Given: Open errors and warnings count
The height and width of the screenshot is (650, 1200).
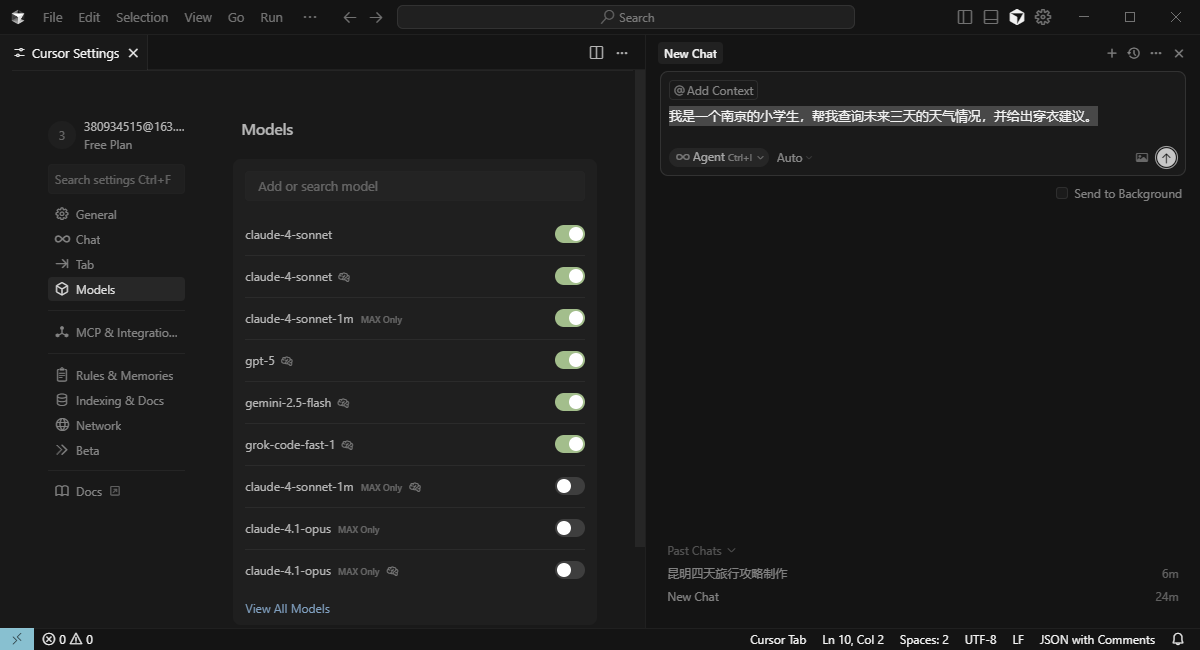Looking at the screenshot, I should [68, 639].
